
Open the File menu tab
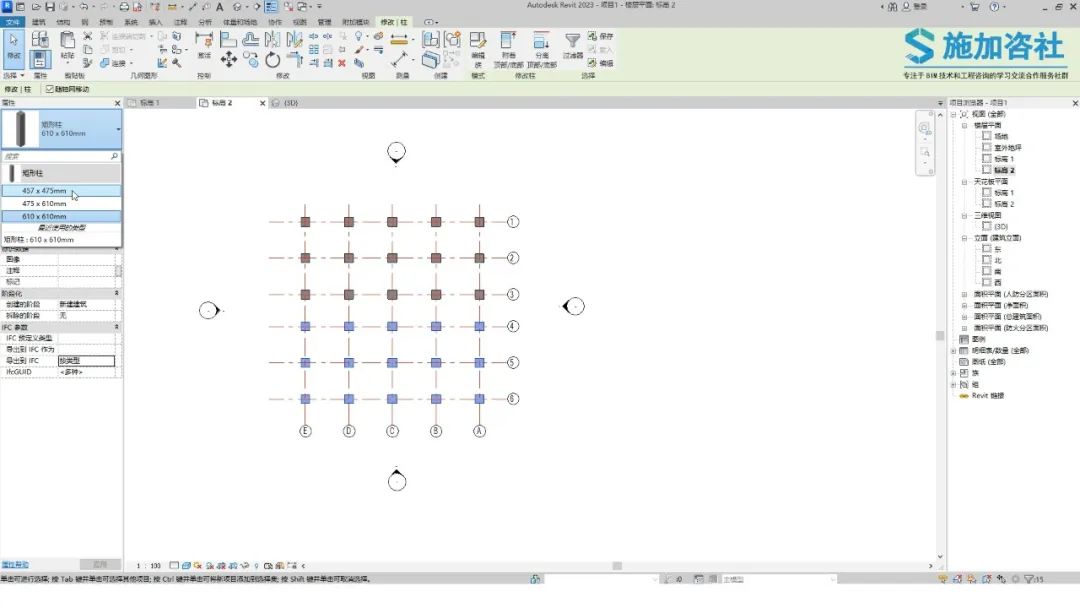point(13,22)
